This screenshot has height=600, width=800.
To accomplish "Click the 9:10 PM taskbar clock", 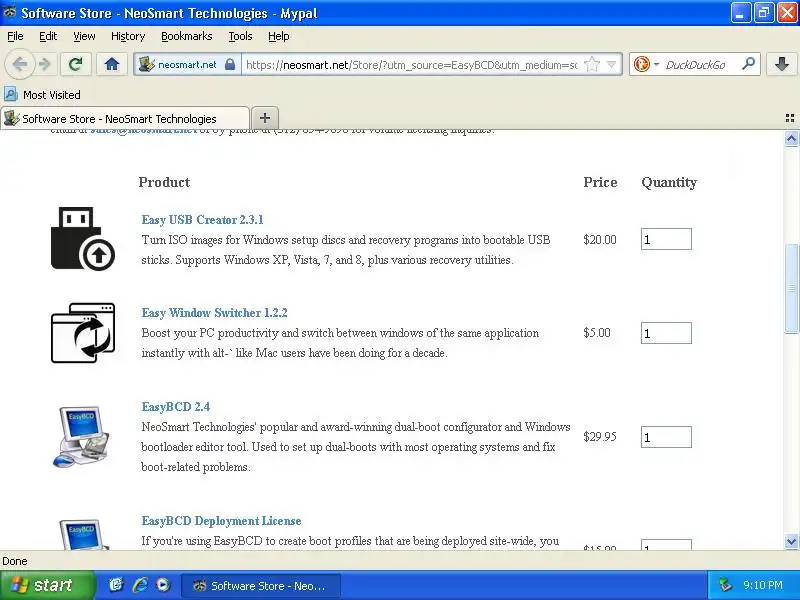I will (x=763, y=585).
